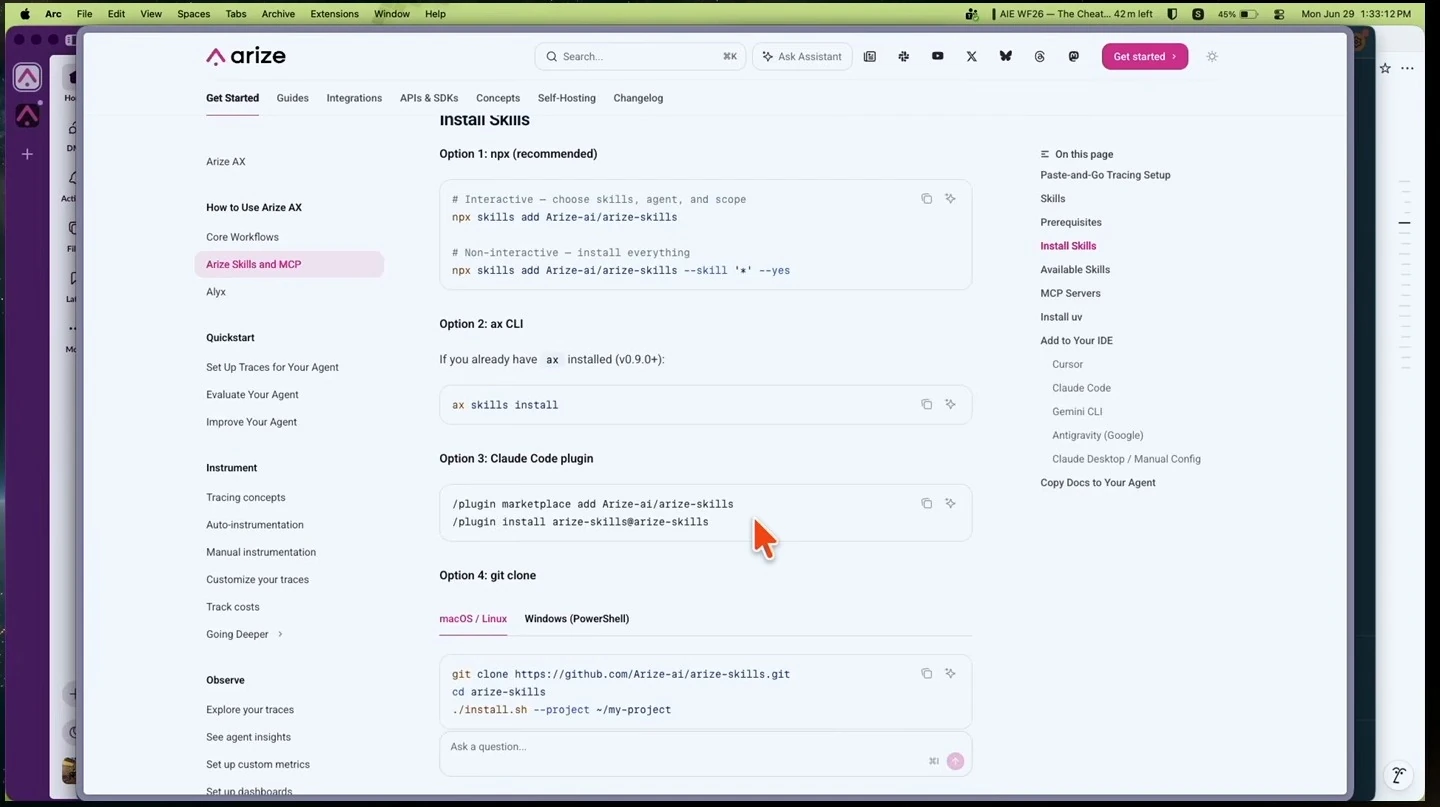Click the battery status in menu bar
The height and width of the screenshot is (807, 1440).
(1238, 14)
